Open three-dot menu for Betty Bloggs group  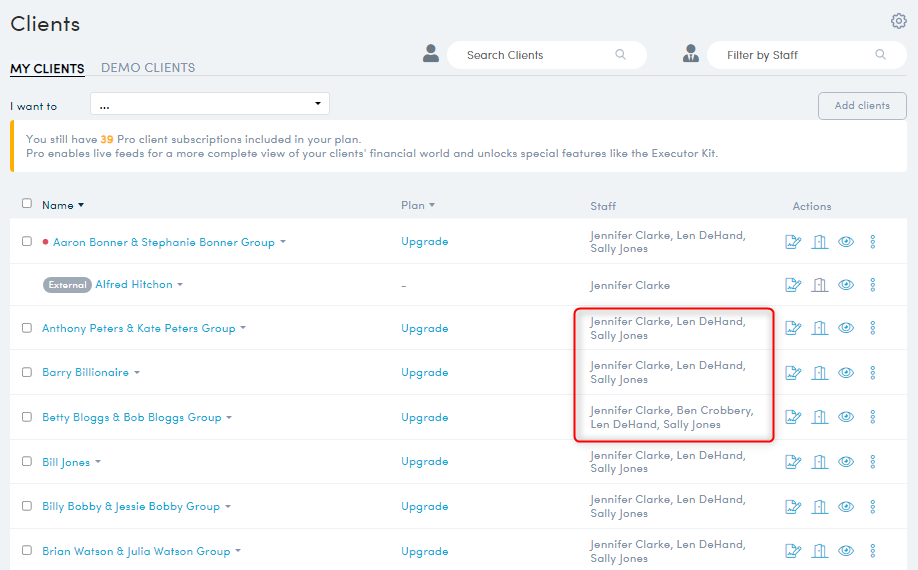(x=873, y=417)
